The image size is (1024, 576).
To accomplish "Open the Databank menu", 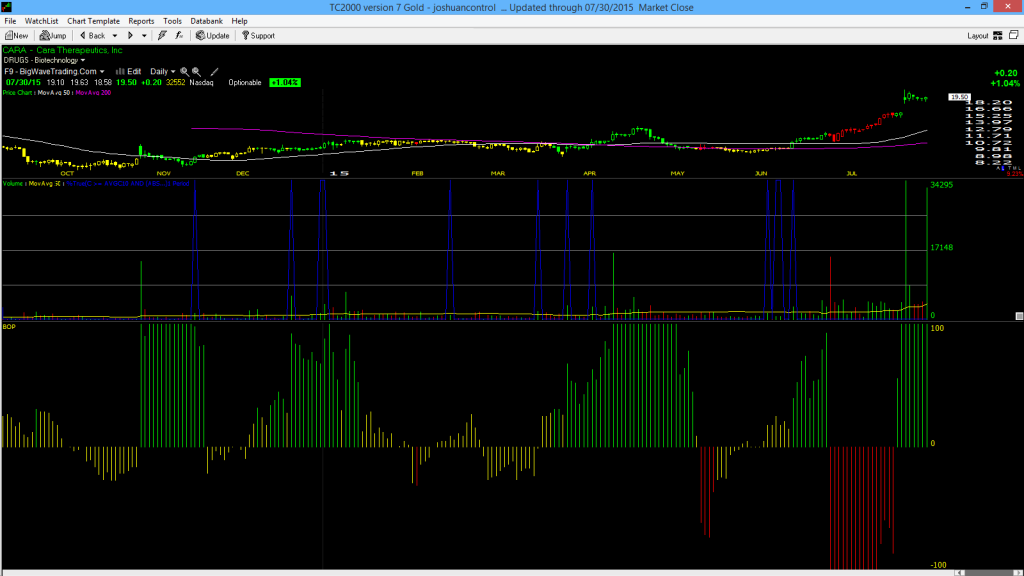I will pyautogui.click(x=206, y=21).
